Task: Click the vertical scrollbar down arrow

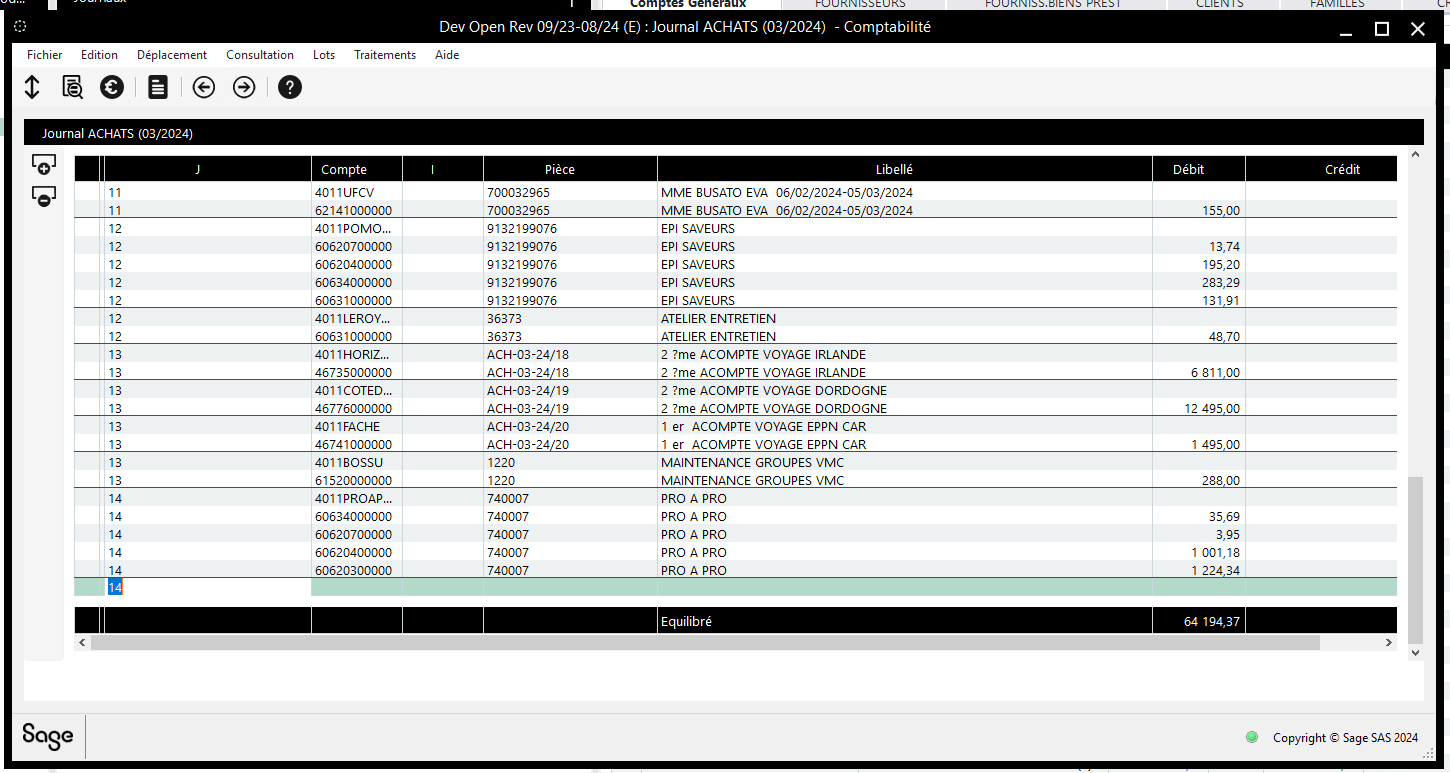Action: coord(1414,652)
